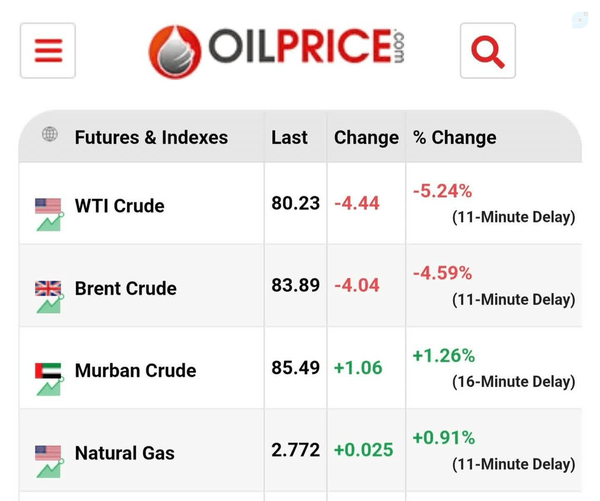Click the red search magnifier icon
Viewport: 600px width, 501px height.
point(488,51)
